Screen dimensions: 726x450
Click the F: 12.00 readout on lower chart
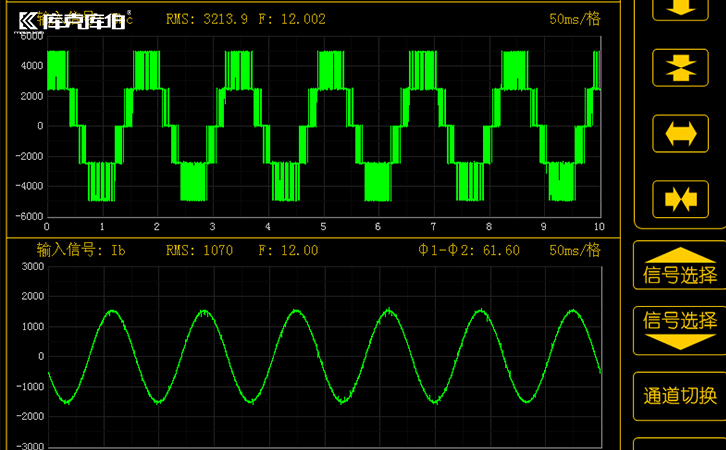288,250
